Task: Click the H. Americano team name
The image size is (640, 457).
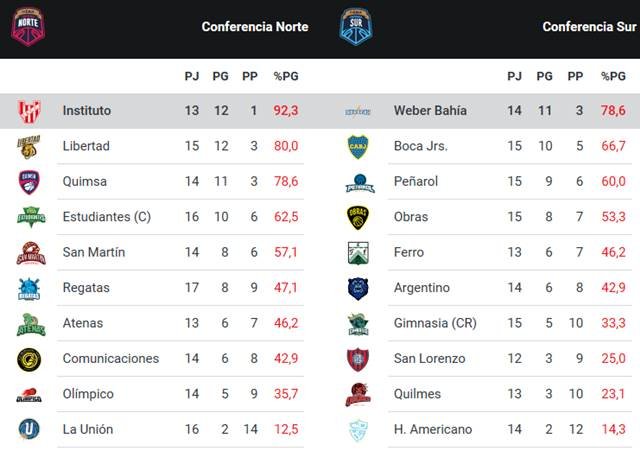Action: click(433, 430)
